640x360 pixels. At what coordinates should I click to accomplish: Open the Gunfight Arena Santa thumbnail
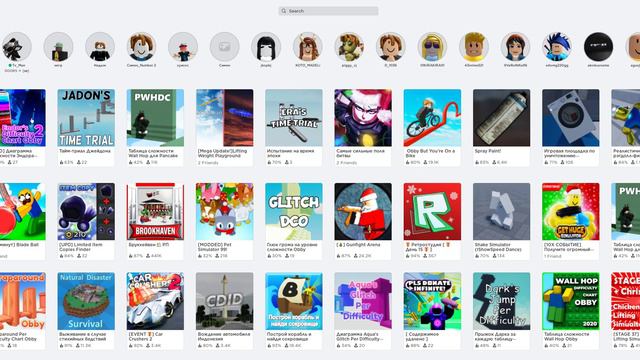pyautogui.click(x=363, y=211)
